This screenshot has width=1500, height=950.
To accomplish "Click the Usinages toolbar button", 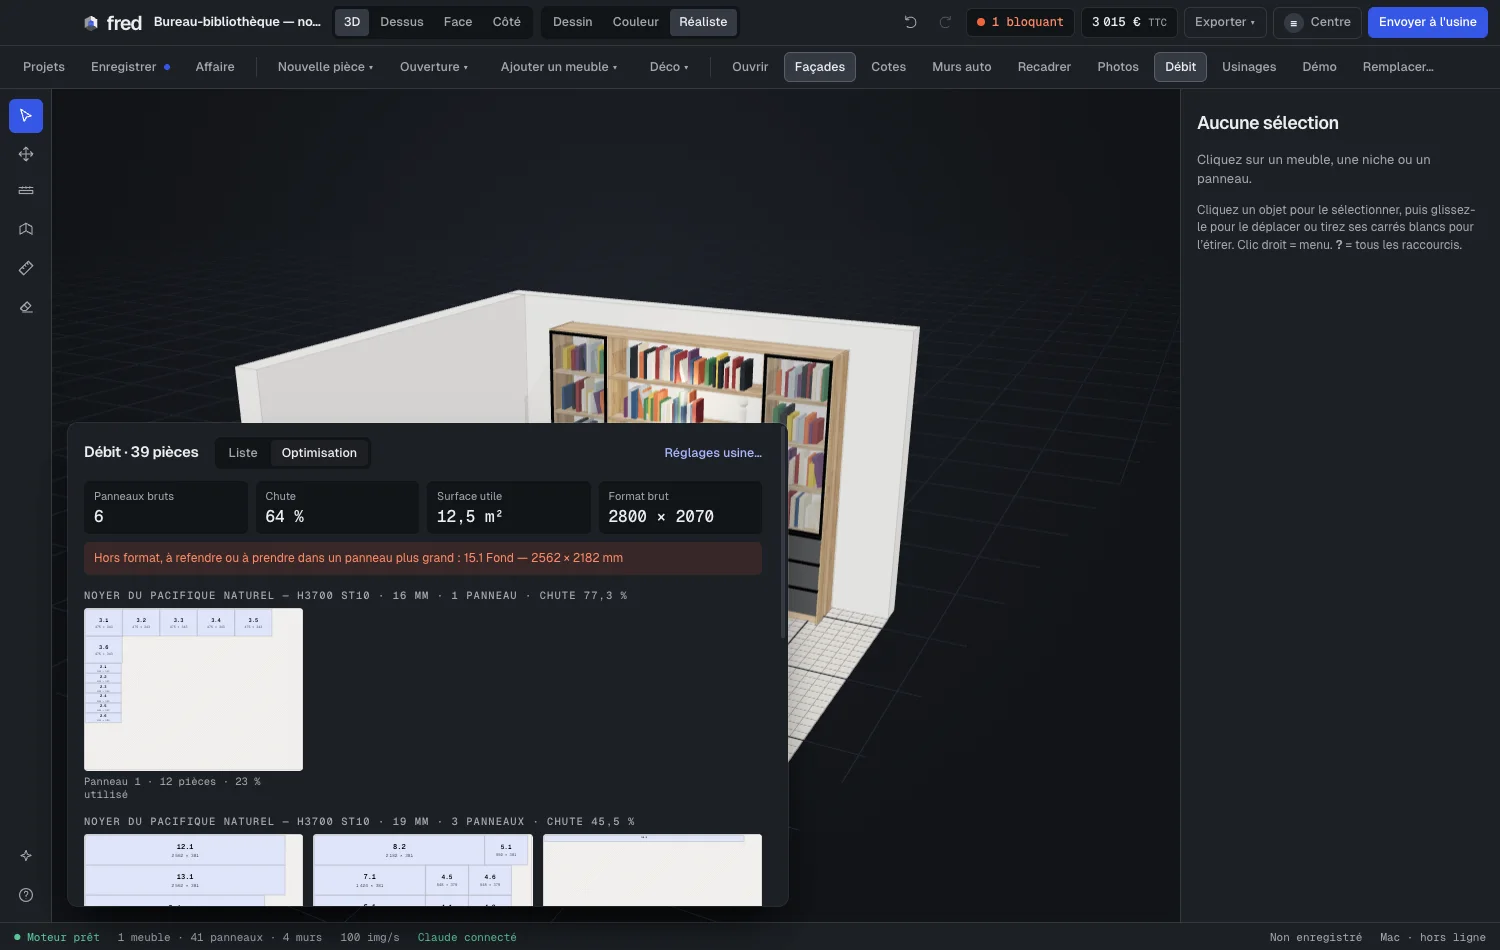I will pyautogui.click(x=1249, y=67).
